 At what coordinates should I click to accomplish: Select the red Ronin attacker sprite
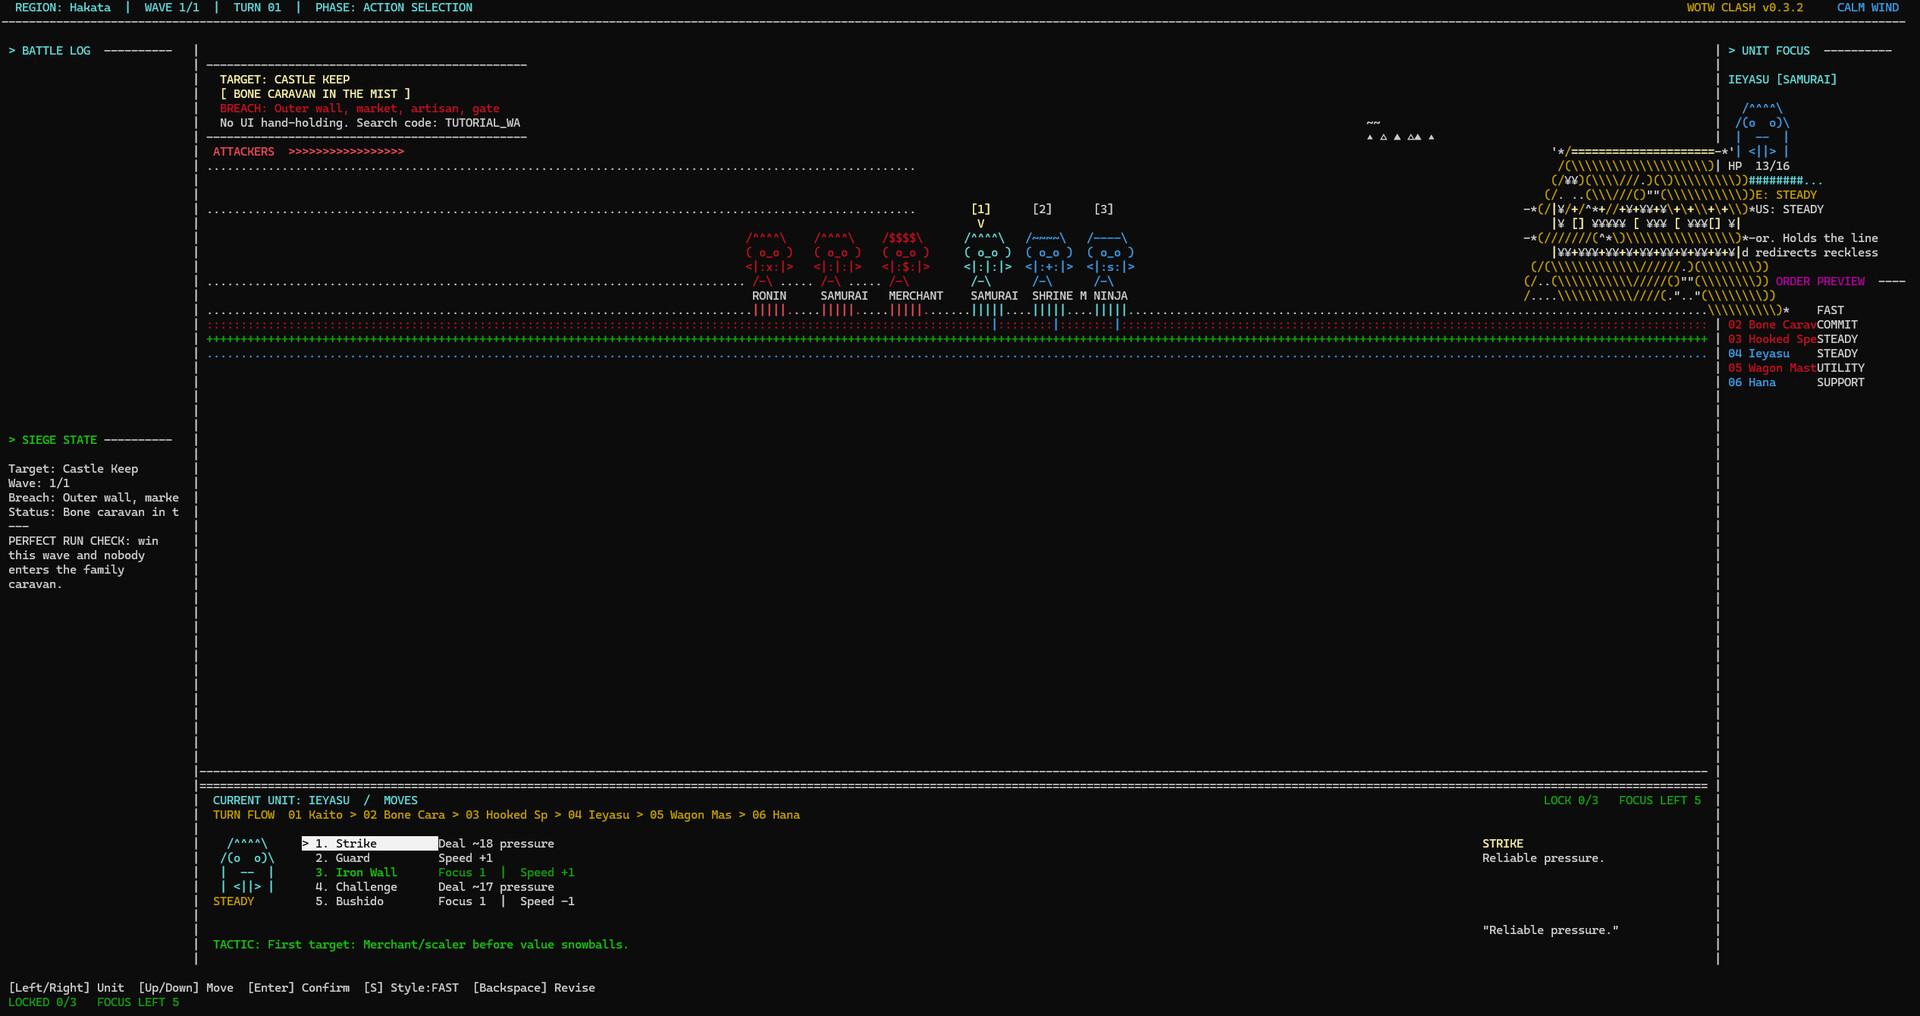[x=769, y=260]
